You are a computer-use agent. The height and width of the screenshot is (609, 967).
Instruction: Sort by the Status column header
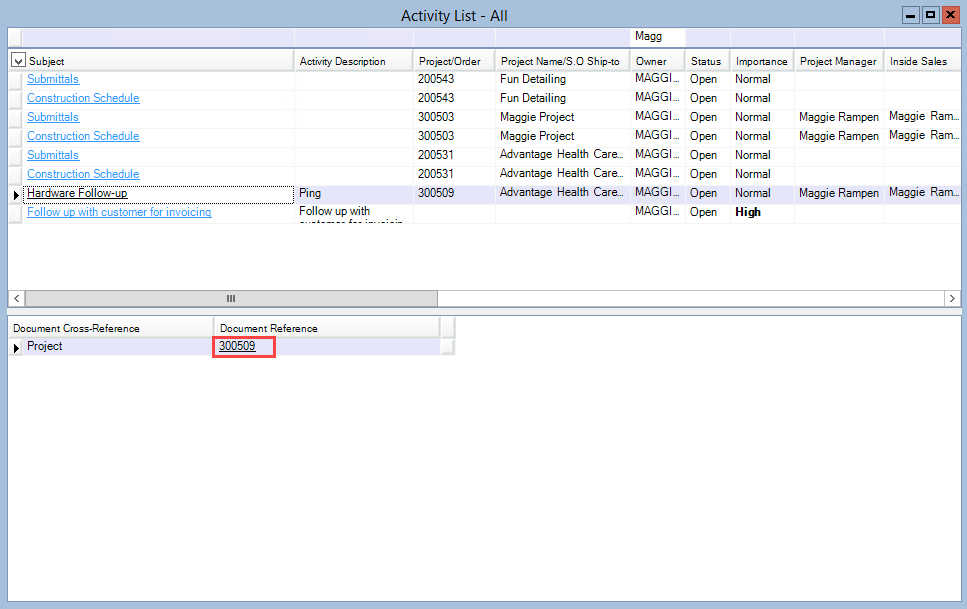pyautogui.click(x=706, y=61)
